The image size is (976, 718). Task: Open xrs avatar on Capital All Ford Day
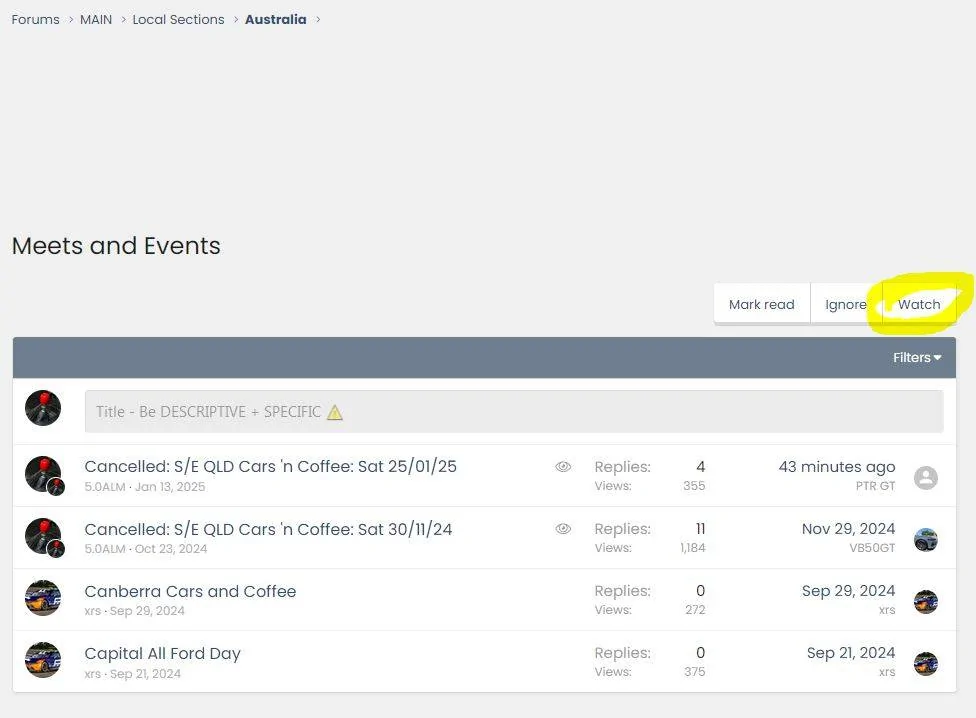tap(43, 660)
